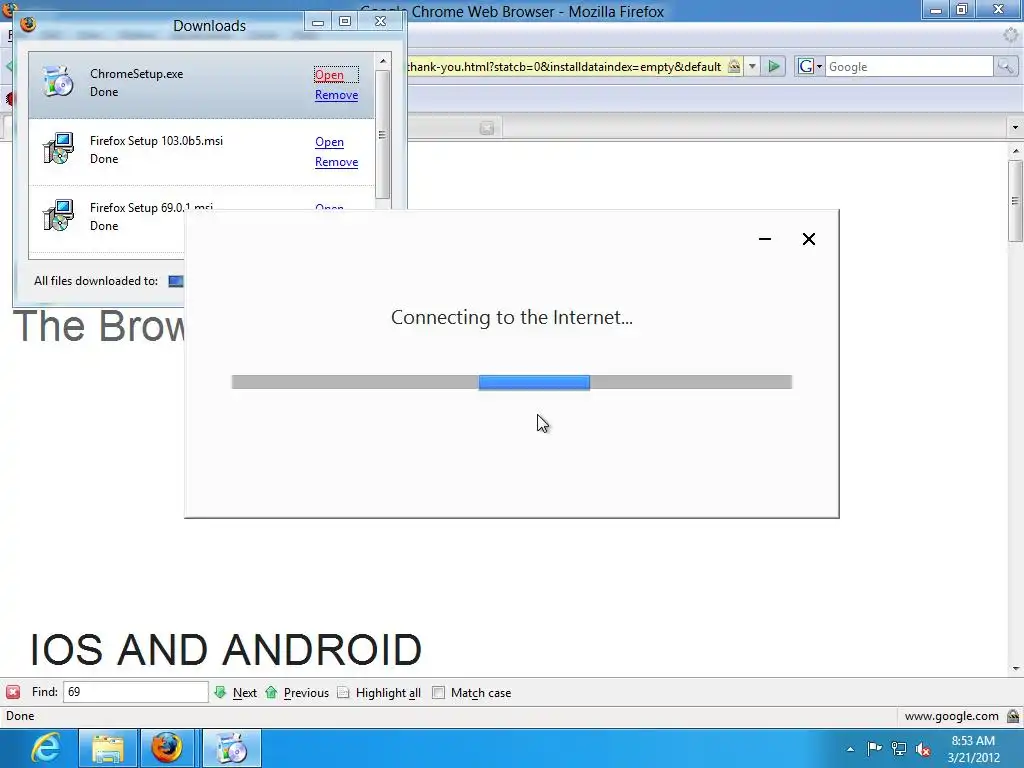The image size is (1024, 768).
Task: Switch to Firefox taskbar button
Action: tap(167, 748)
